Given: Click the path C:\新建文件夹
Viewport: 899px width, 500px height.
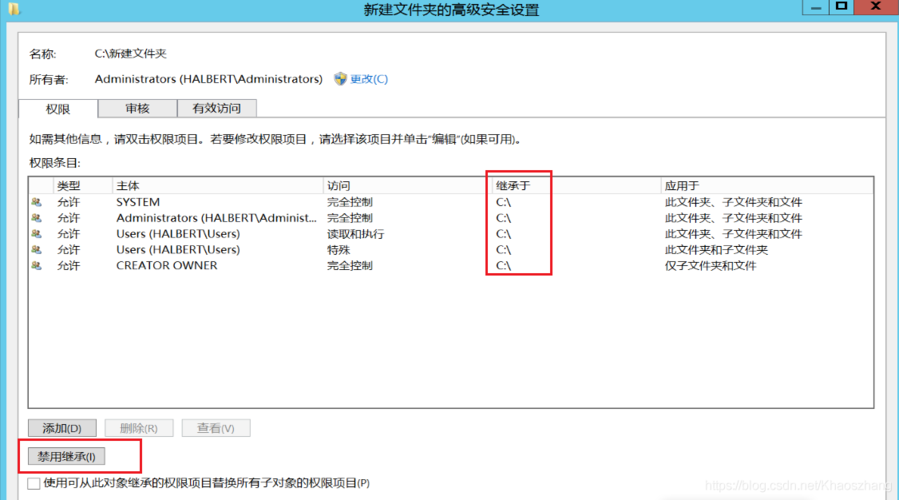Looking at the screenshot, I should pyautogui.click(x=131, y=53).
